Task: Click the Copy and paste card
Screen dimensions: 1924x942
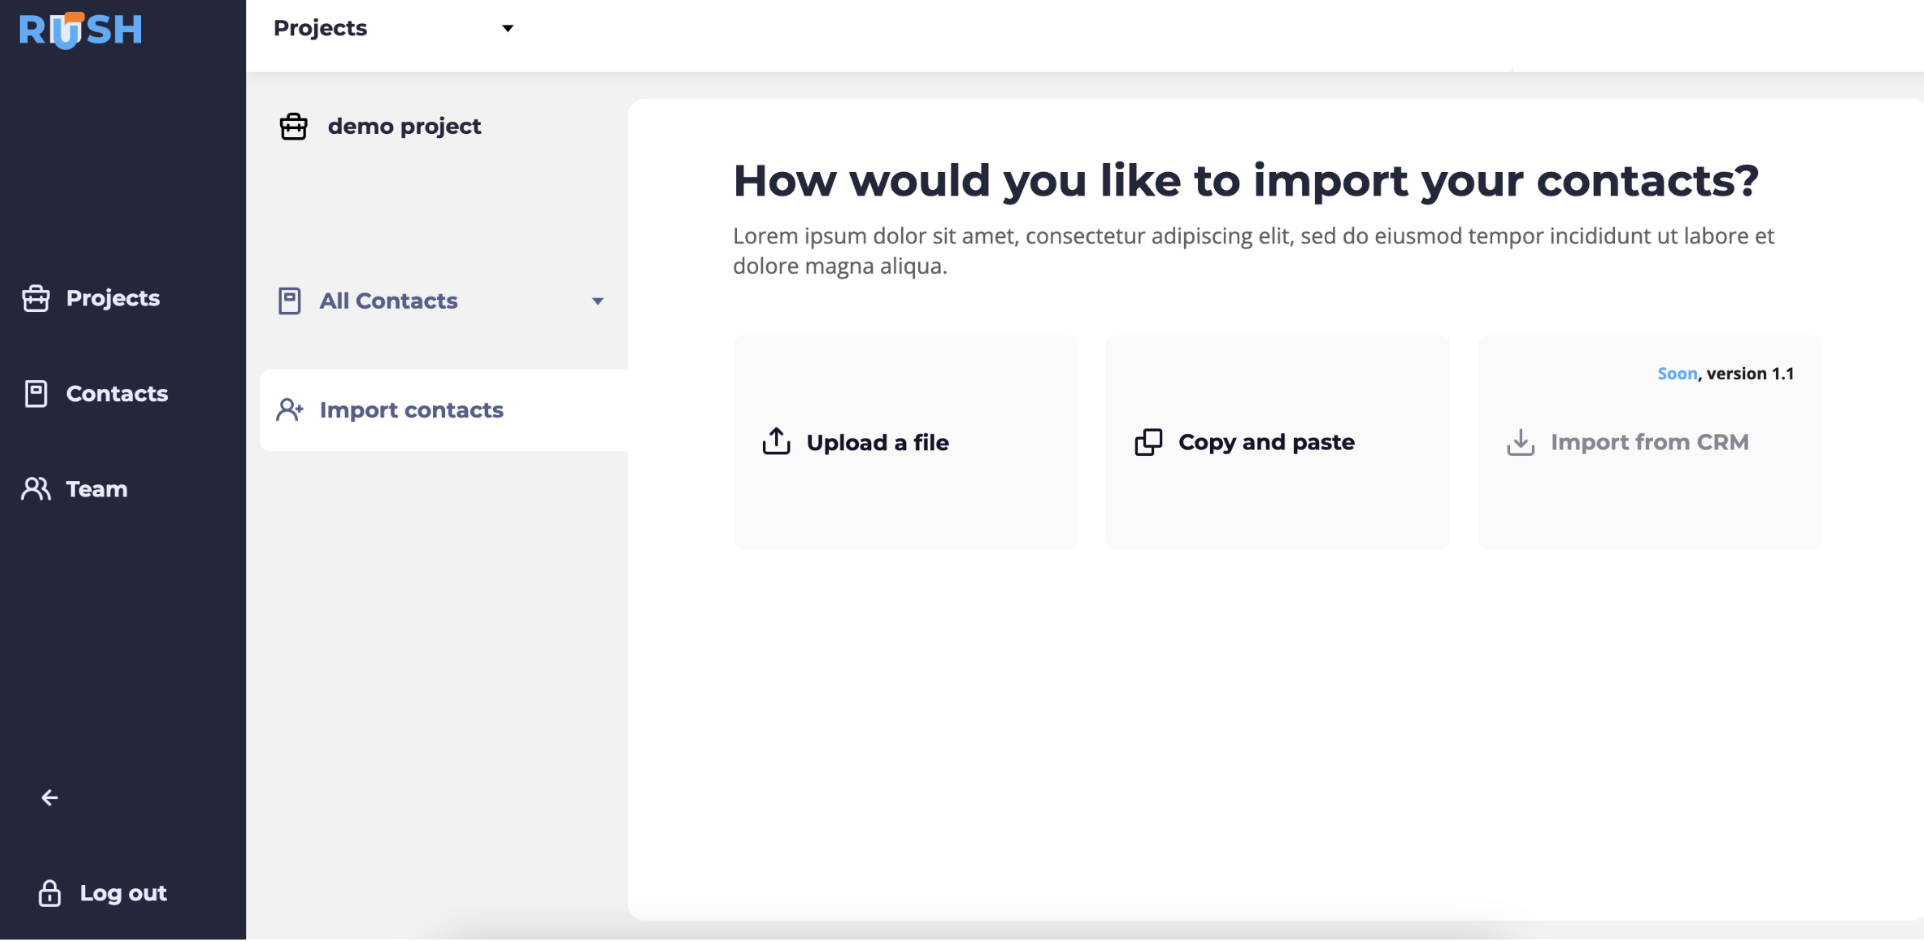Action: [1276, 441]
